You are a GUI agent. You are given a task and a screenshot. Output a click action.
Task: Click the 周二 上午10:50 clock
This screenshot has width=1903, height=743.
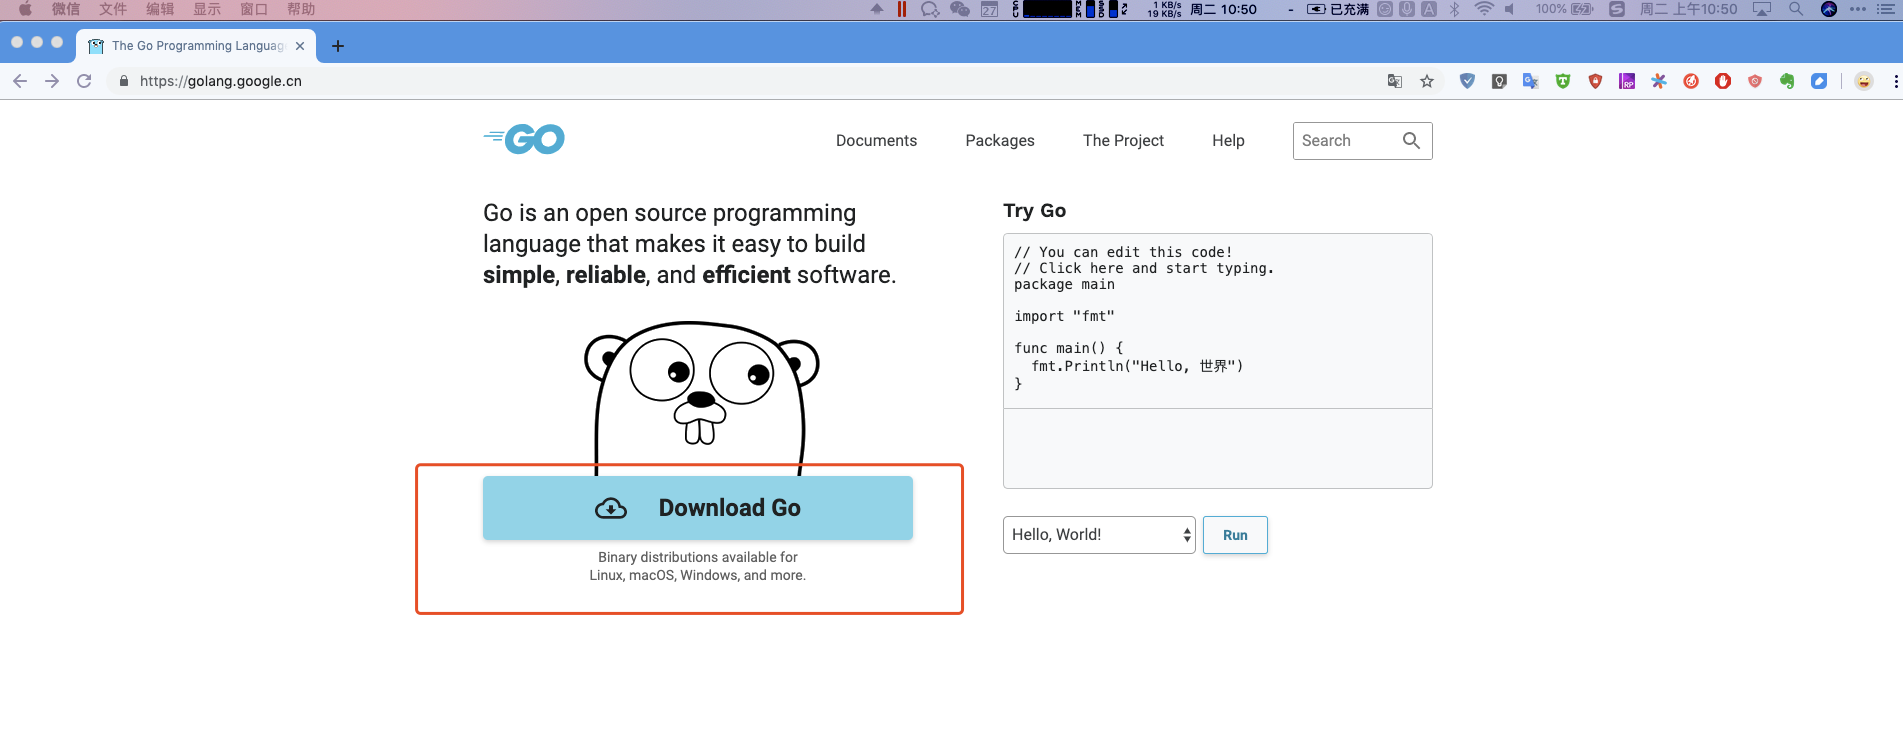click(x=1688, y=9)
